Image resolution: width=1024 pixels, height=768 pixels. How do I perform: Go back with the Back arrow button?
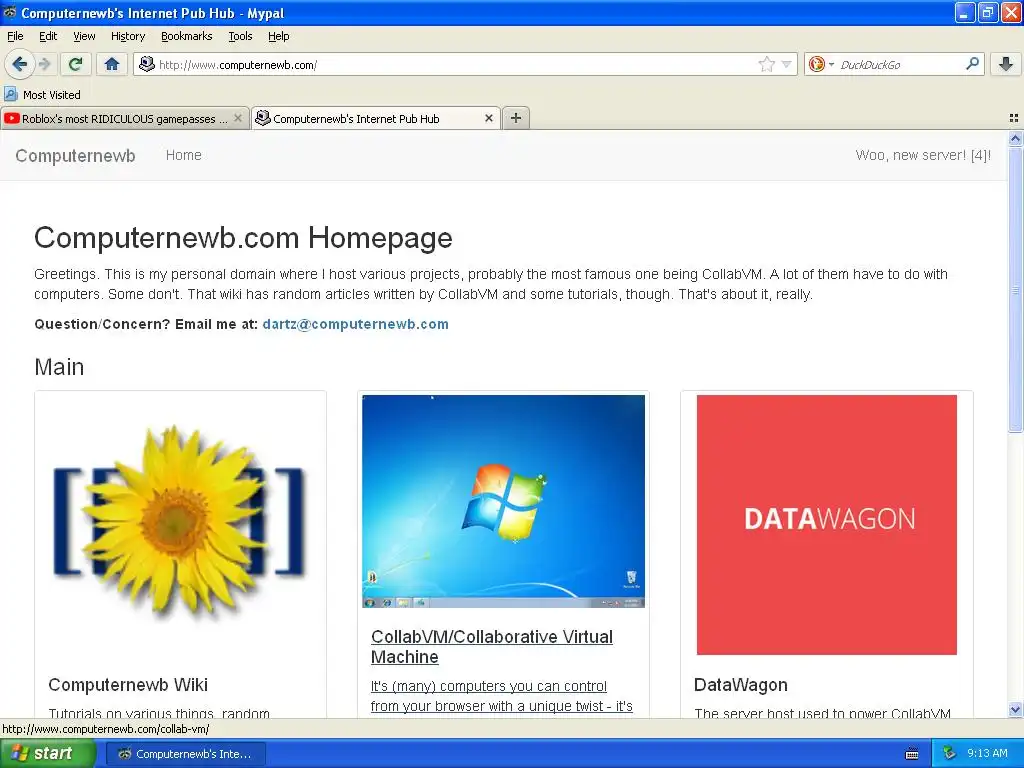[x=19, y=64]
